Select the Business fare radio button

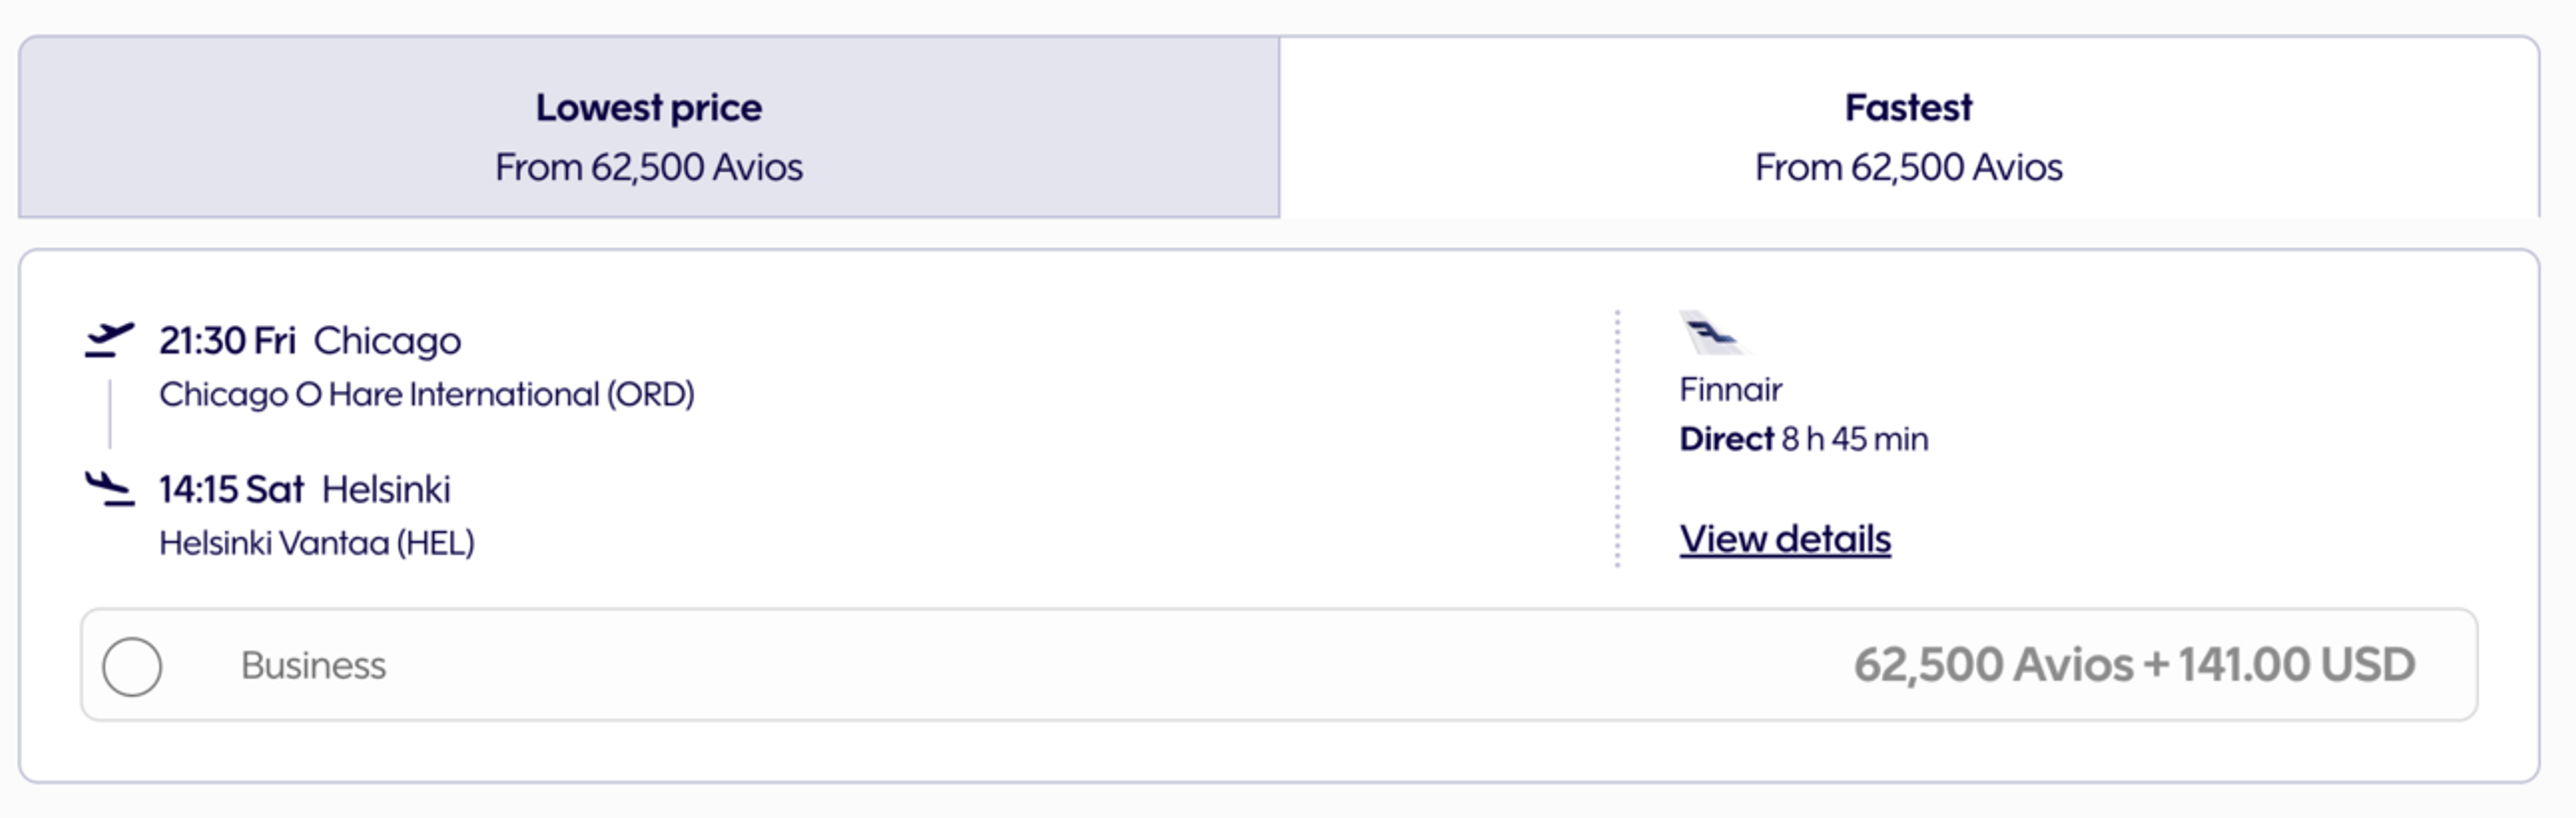[x=132, y=666]
